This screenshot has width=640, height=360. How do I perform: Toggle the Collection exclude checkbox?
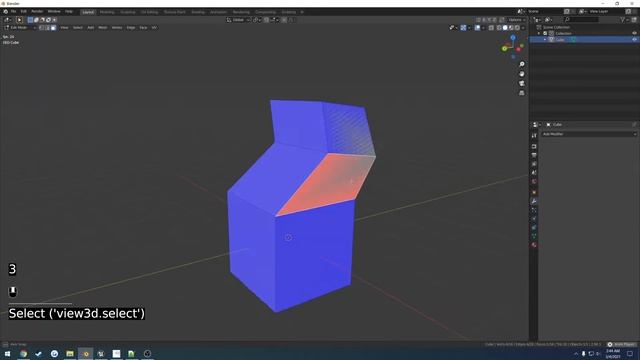[545, 33]
